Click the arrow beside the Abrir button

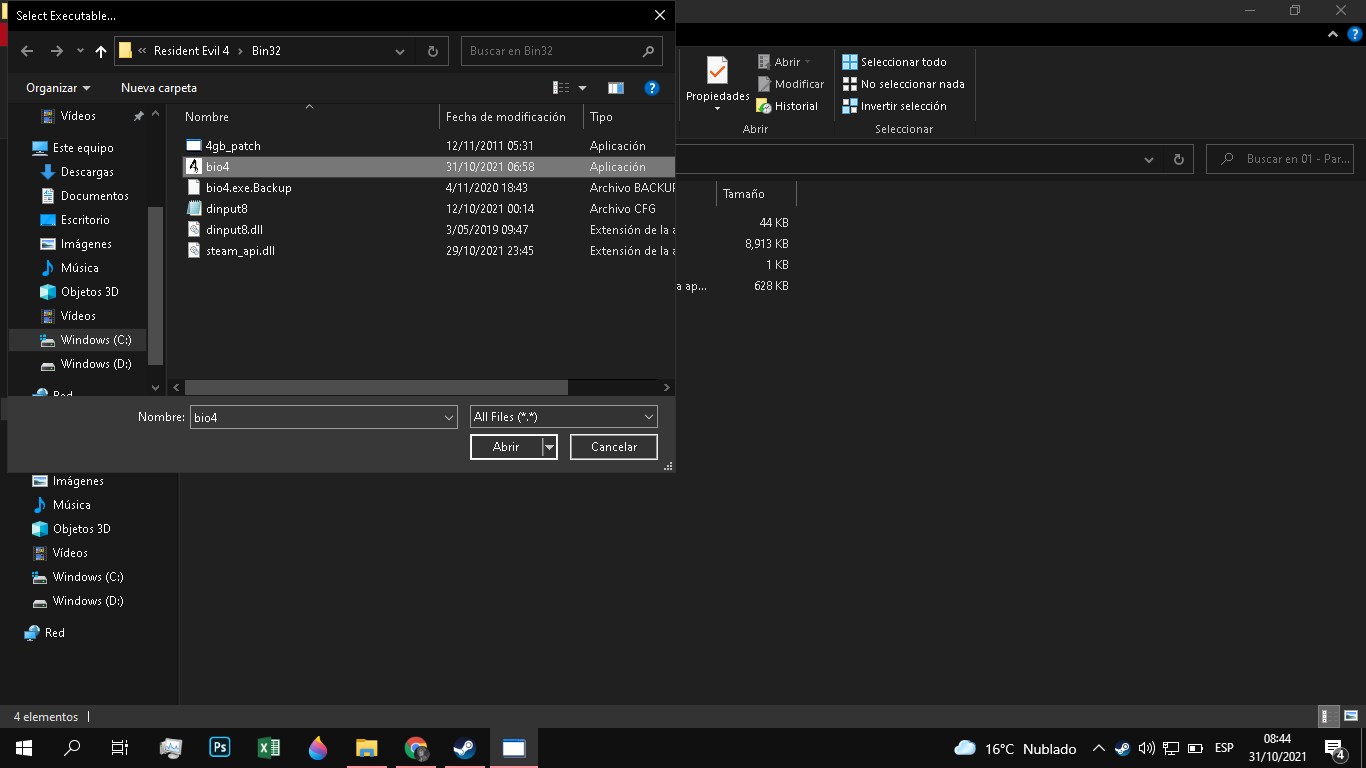[x=549, y=447]
